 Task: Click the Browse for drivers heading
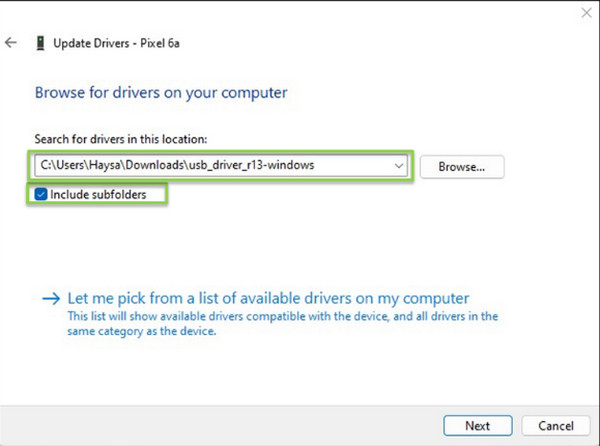161,93
